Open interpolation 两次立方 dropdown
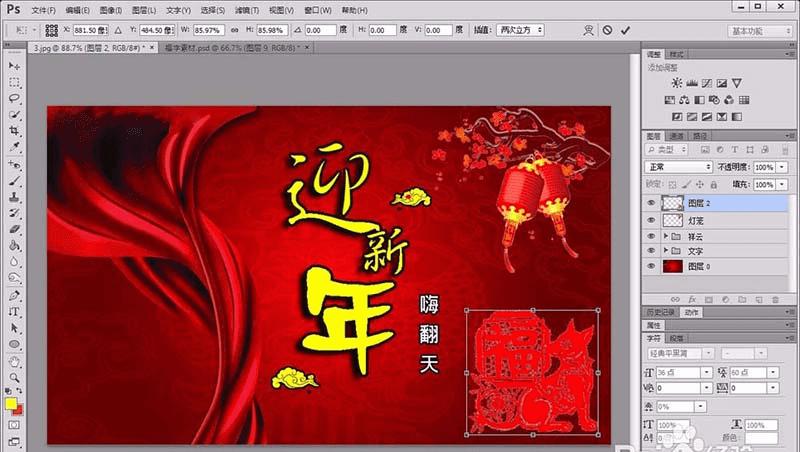The height and width of the screenshot is (452, 800). click(x=520, y=30)
